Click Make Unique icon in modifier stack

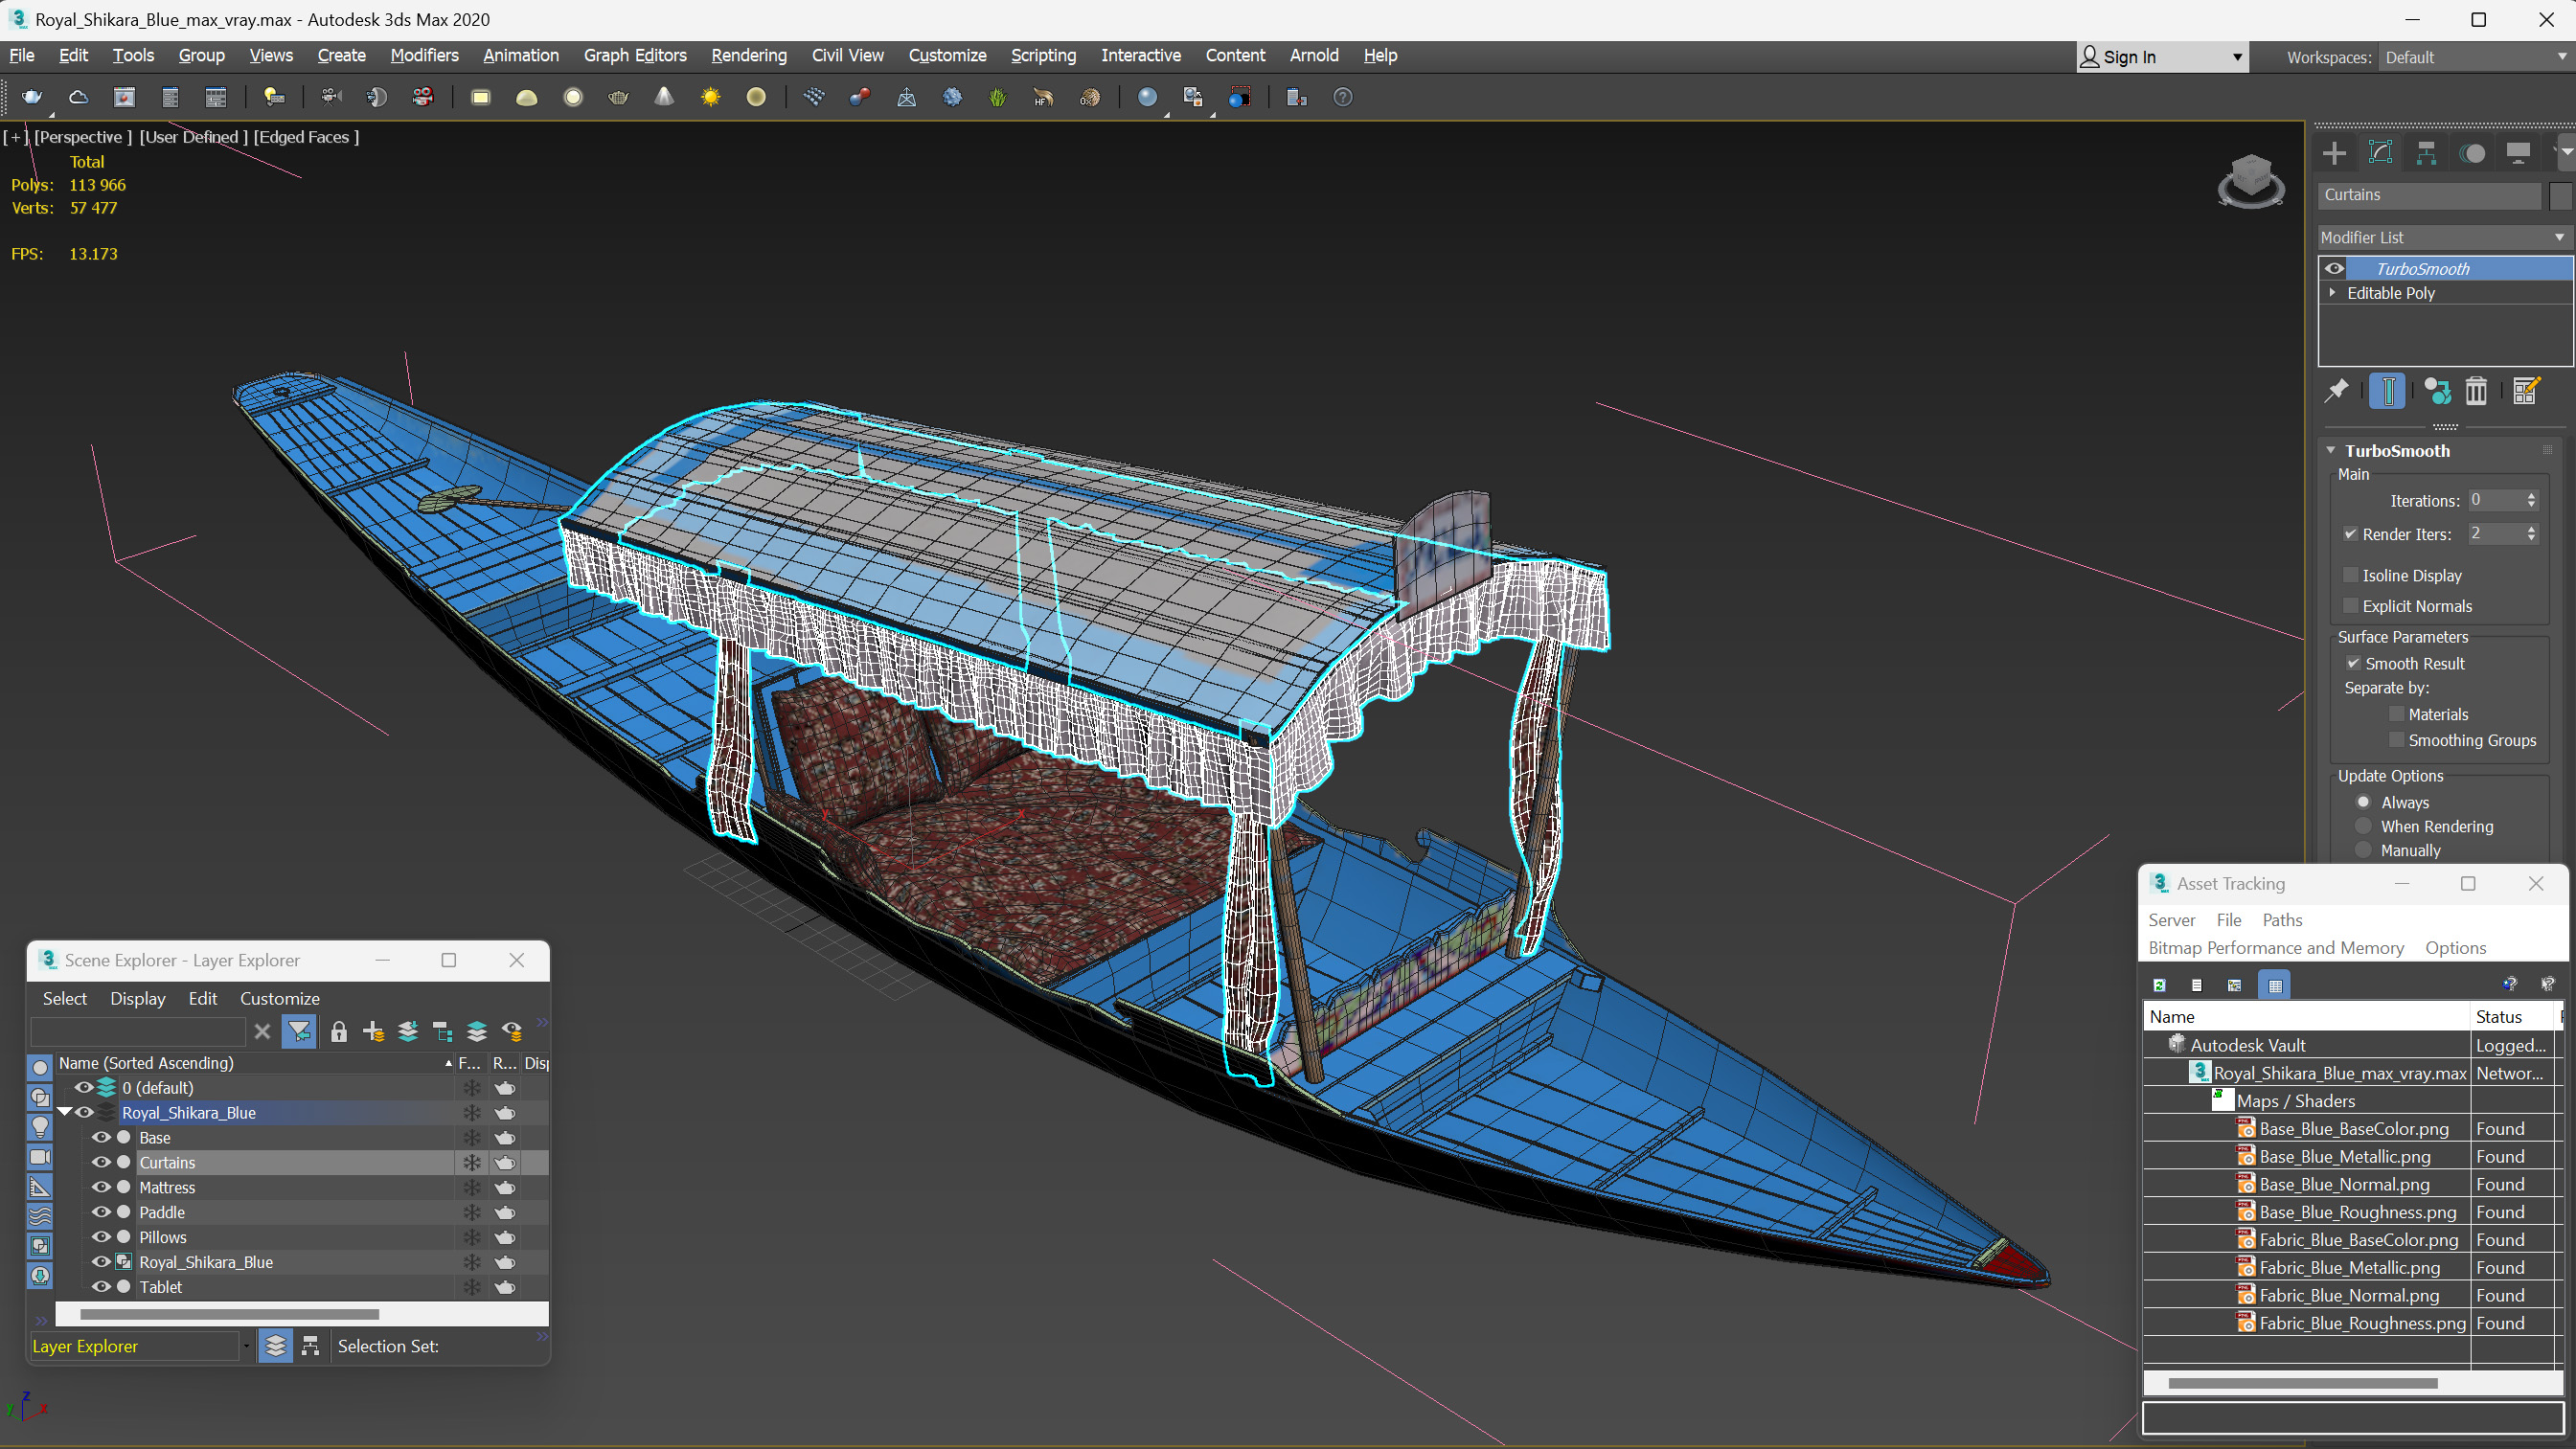pos(2437,391)
